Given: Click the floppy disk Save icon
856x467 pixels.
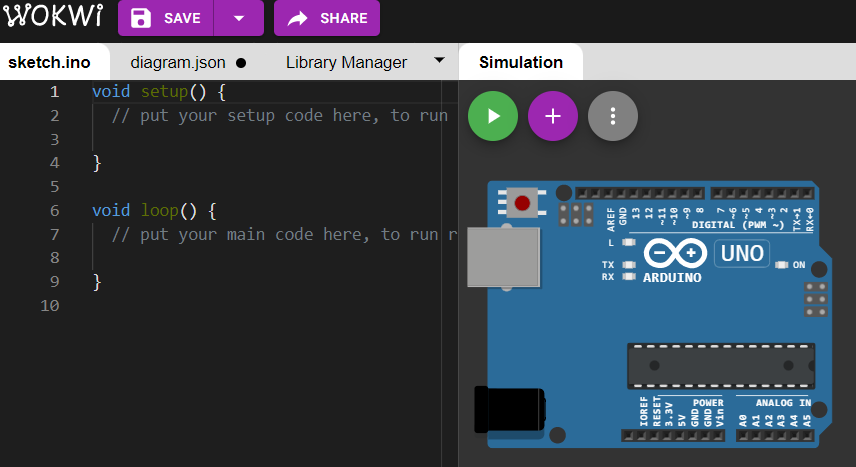Looking at the screenshot, I should click(x=141, y=18).
